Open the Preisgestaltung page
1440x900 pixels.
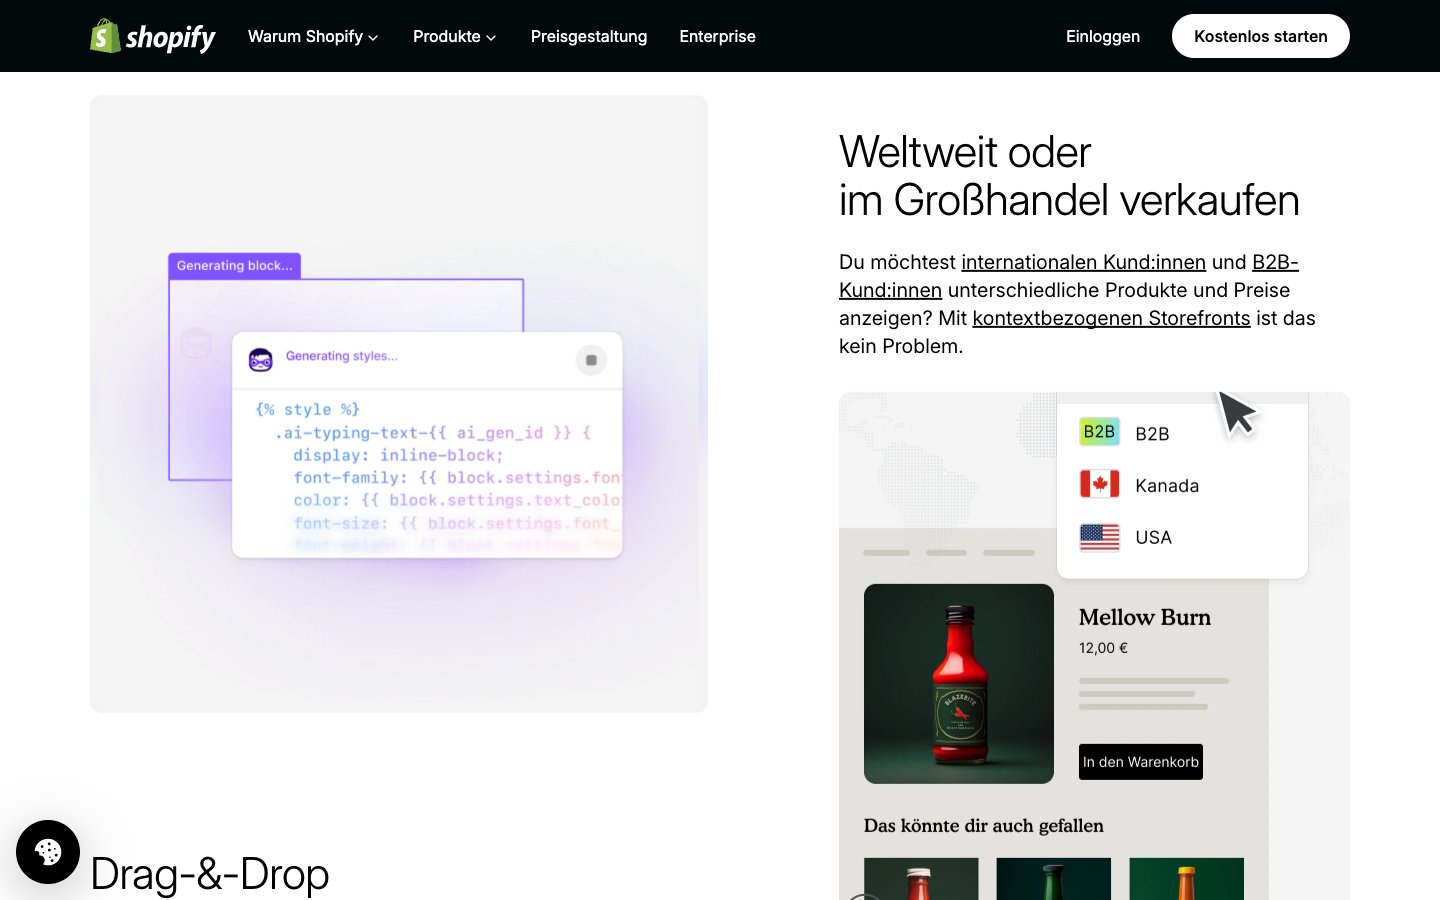pos(589,36)
